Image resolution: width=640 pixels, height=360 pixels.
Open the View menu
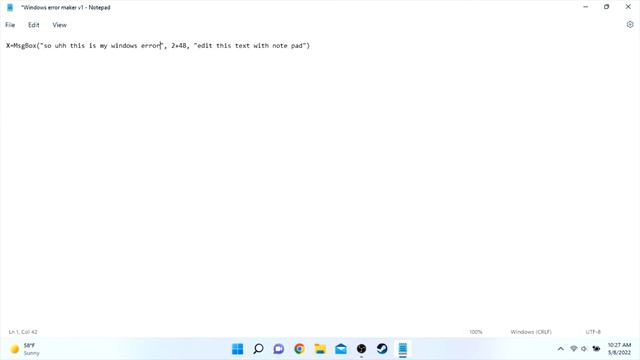tap(59, 25)
